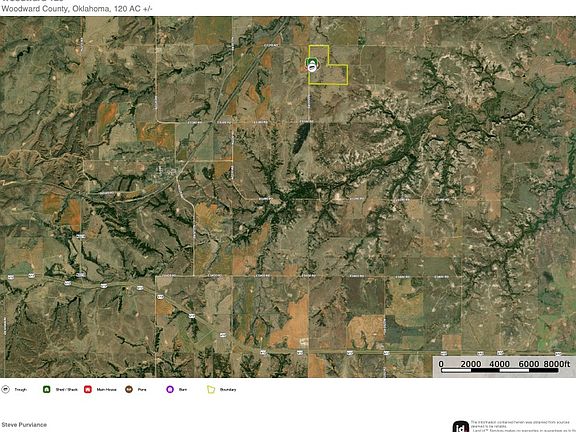The width and height of the screenshot is (576, 432).
Task: Click the 'Main House' legend label
Action: coord(107,389)
